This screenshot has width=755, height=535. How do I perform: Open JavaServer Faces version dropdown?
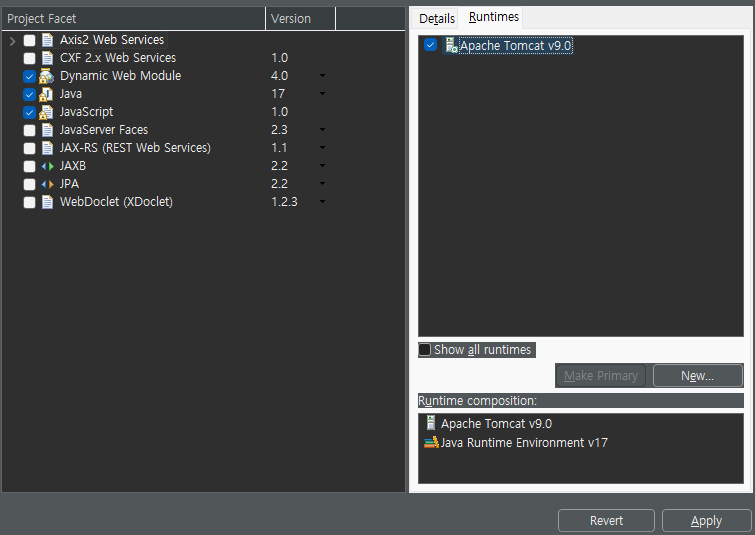pyautogui.click(x=322, y=130)
